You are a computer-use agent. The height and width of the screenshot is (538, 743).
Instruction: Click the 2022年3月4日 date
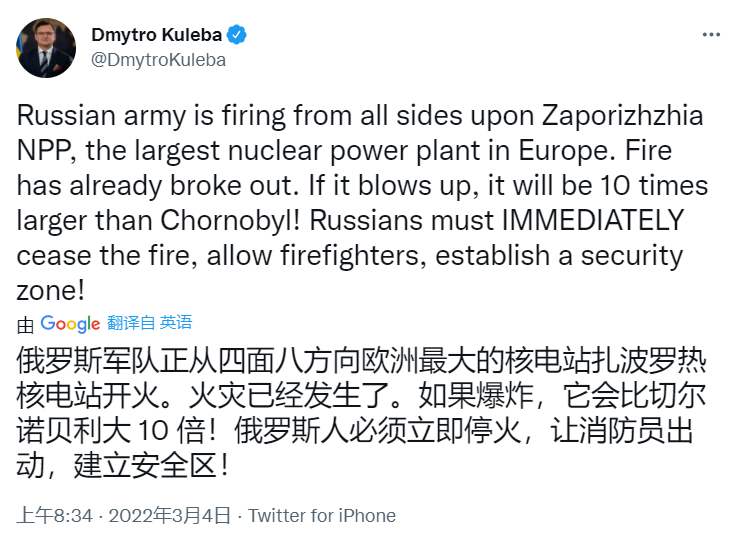[x=170, y=515]
